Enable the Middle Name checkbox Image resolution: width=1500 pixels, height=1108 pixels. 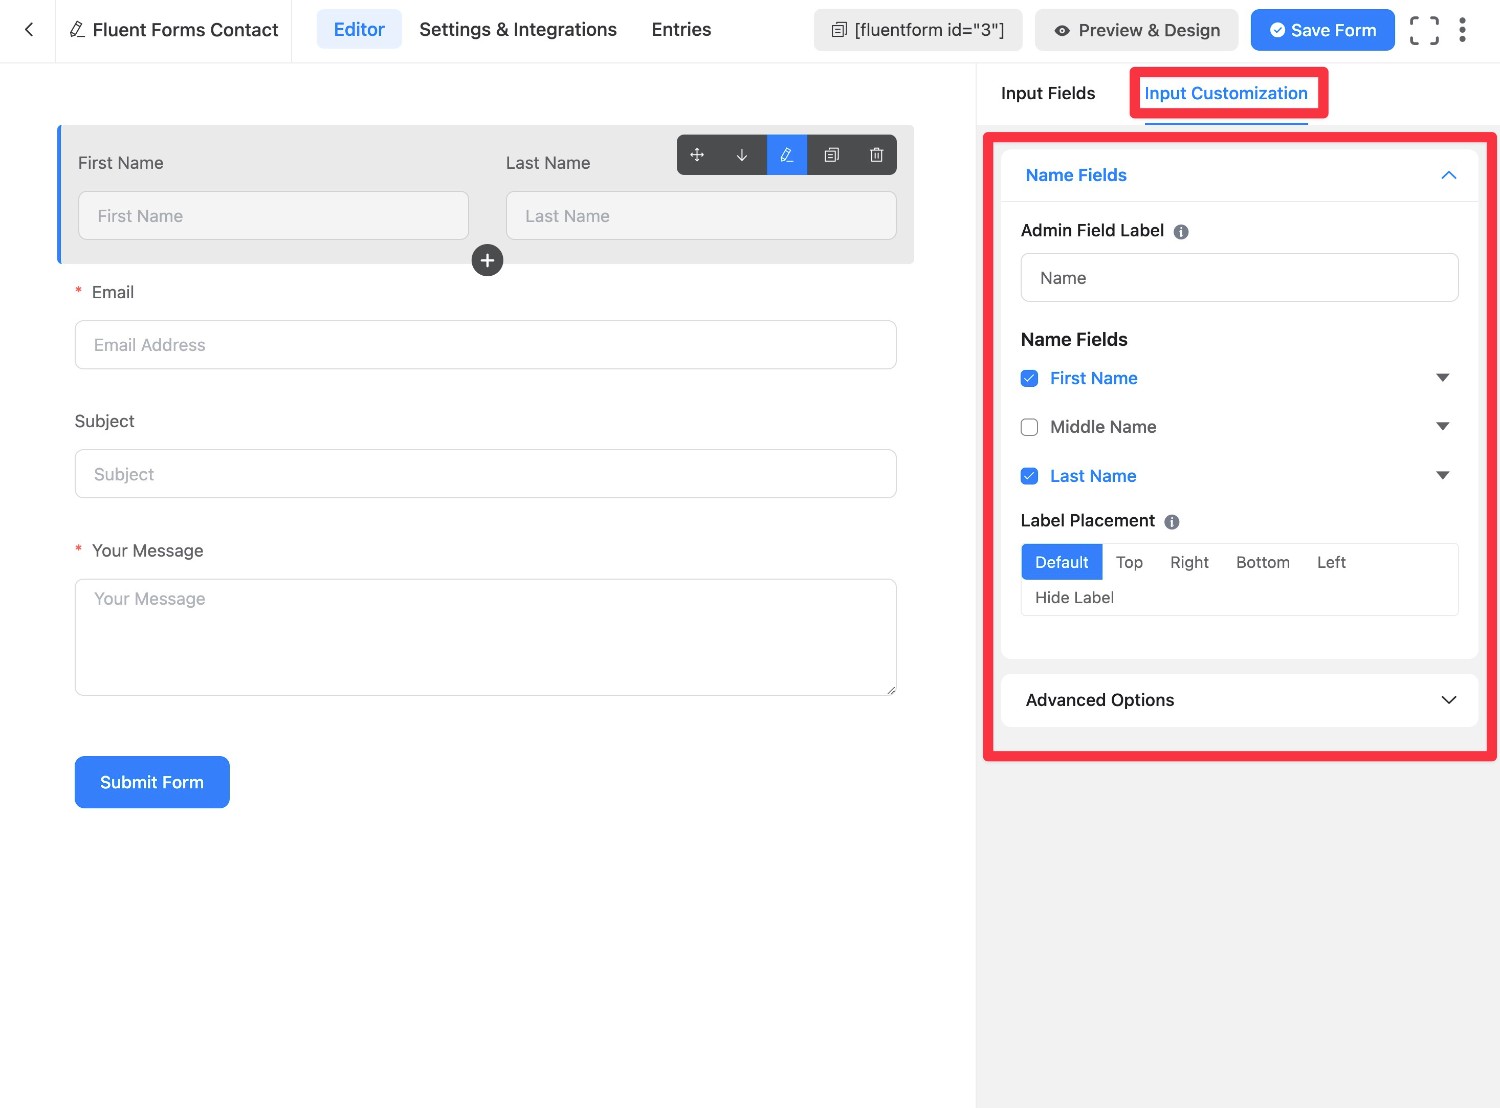pyautogui.click(x=1029, y=427)
